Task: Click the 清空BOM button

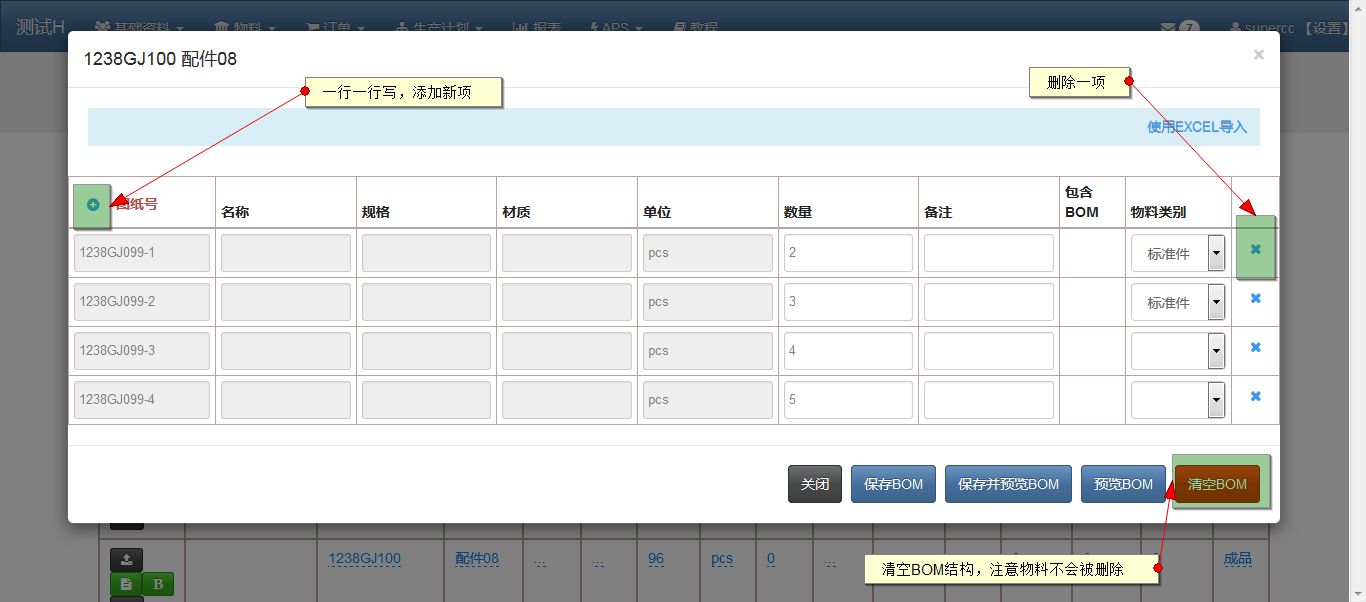Action: click(1217, 483)
